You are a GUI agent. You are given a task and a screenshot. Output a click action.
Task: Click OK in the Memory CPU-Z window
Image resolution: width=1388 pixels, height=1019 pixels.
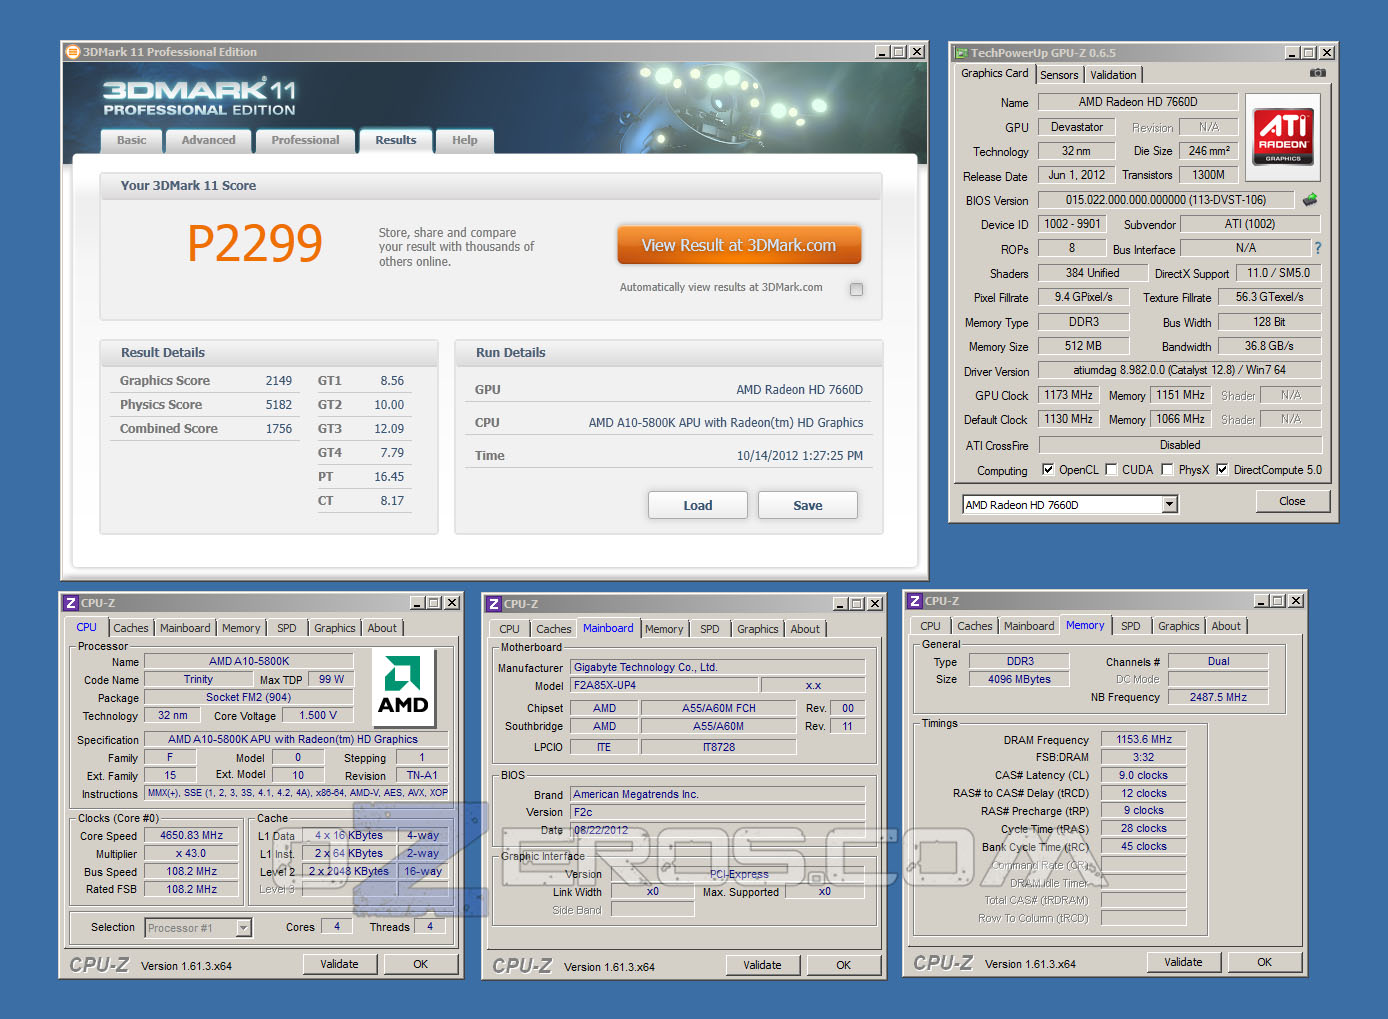pos(1265,962)
